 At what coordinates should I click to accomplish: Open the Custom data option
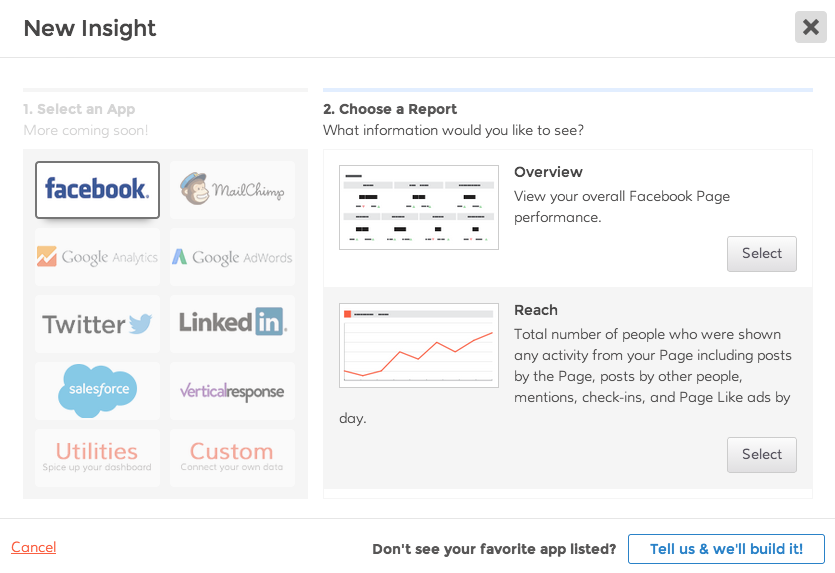232,457
